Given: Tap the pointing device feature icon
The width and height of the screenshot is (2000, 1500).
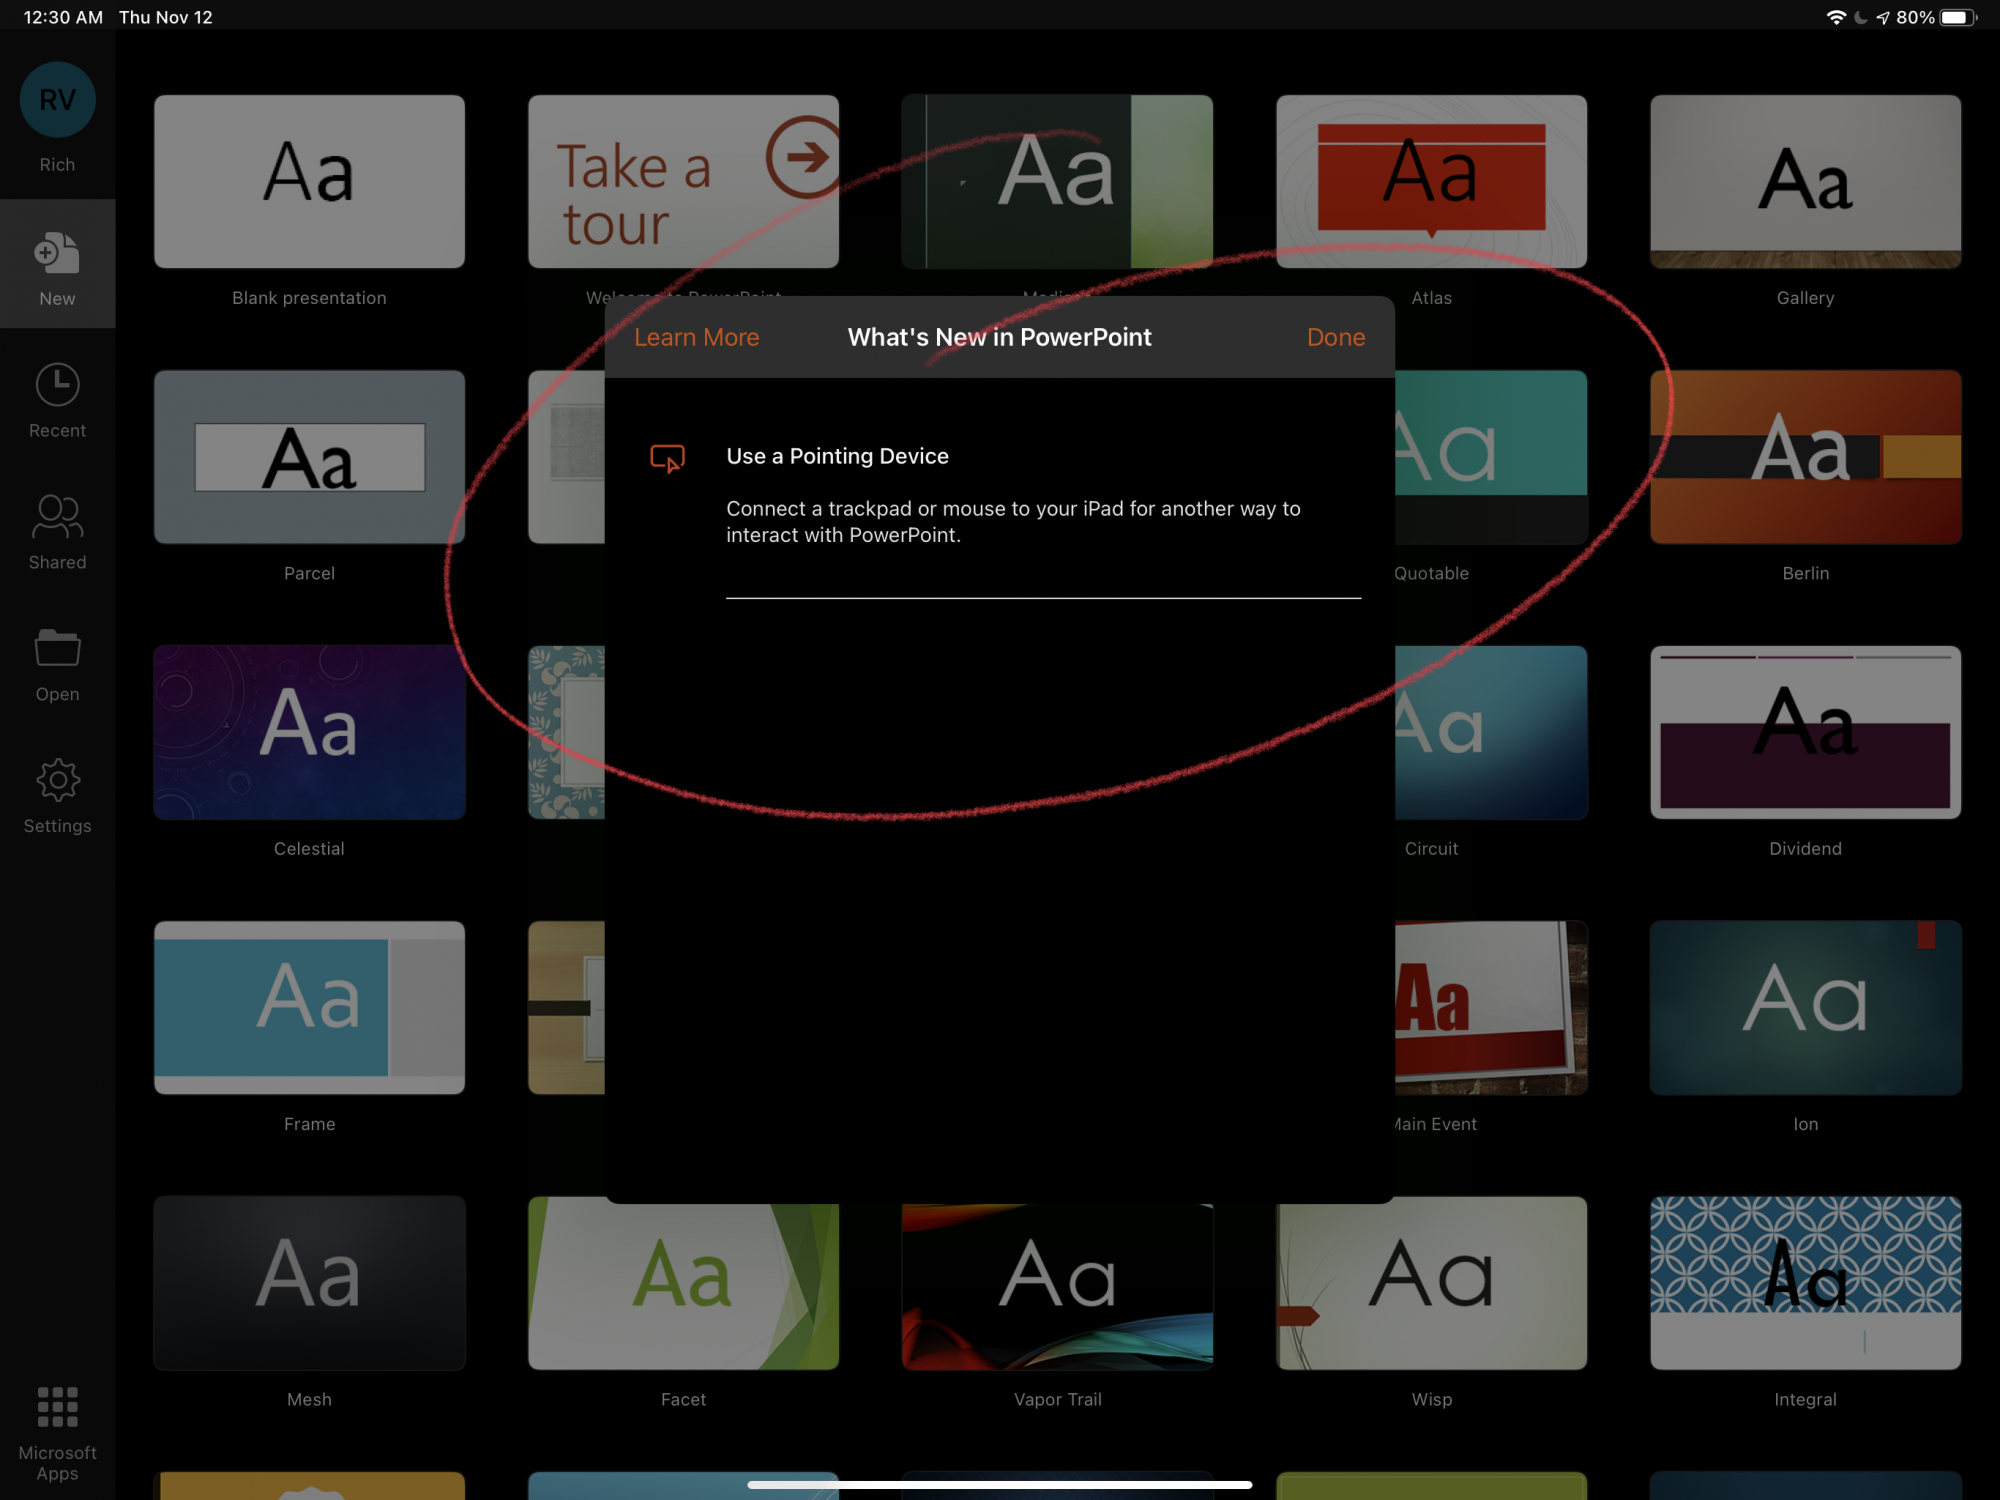Looking at the screenshot, I should [667, 459].
